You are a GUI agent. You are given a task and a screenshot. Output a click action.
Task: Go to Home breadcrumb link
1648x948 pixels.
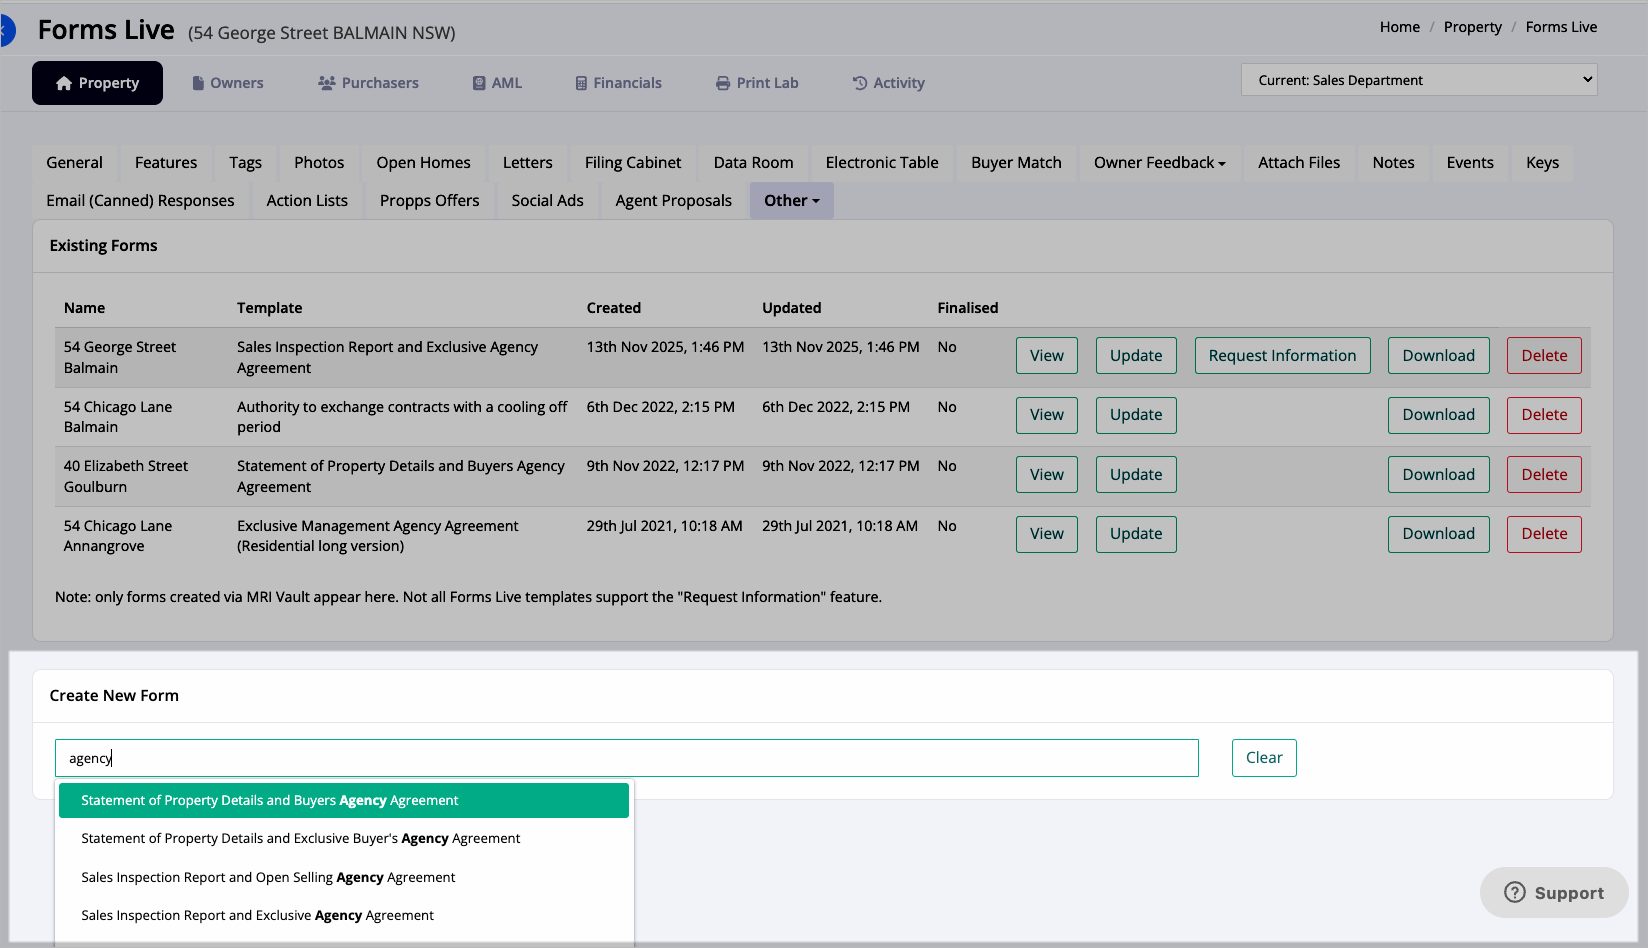[1399, 27]
